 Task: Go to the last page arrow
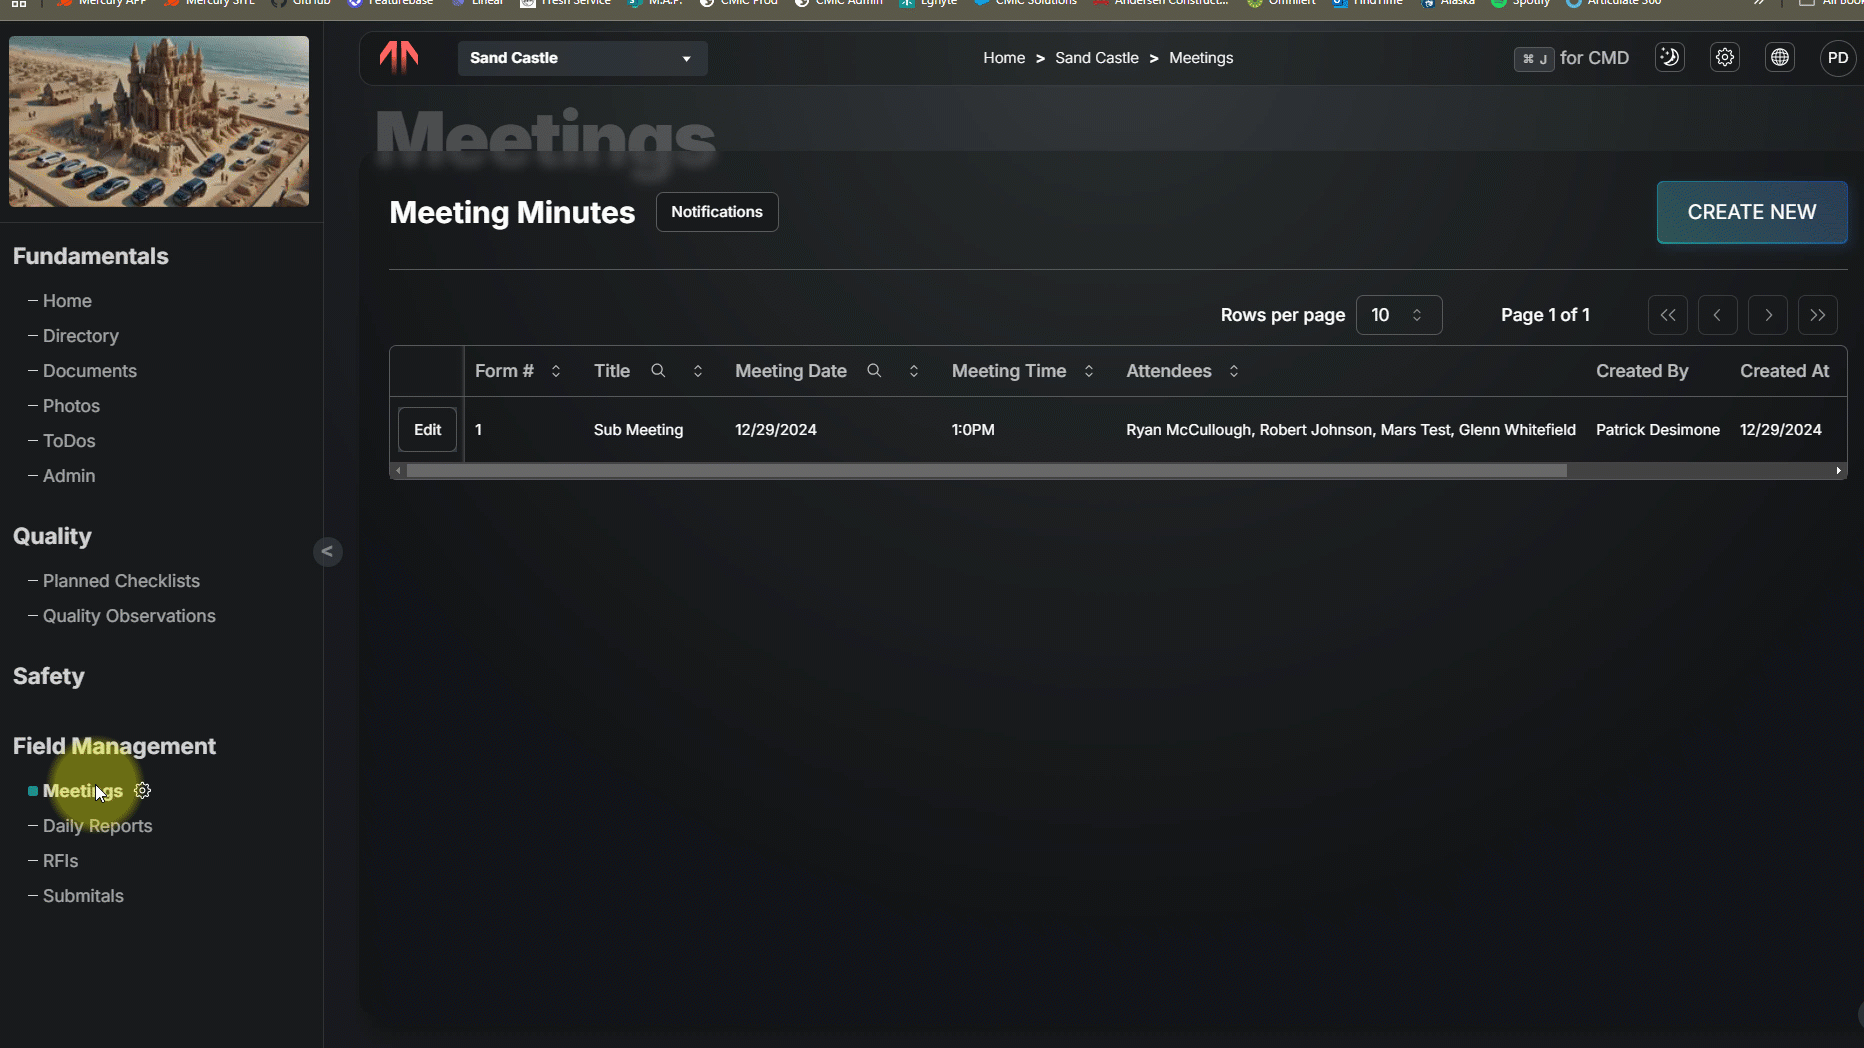(1817, 315)
